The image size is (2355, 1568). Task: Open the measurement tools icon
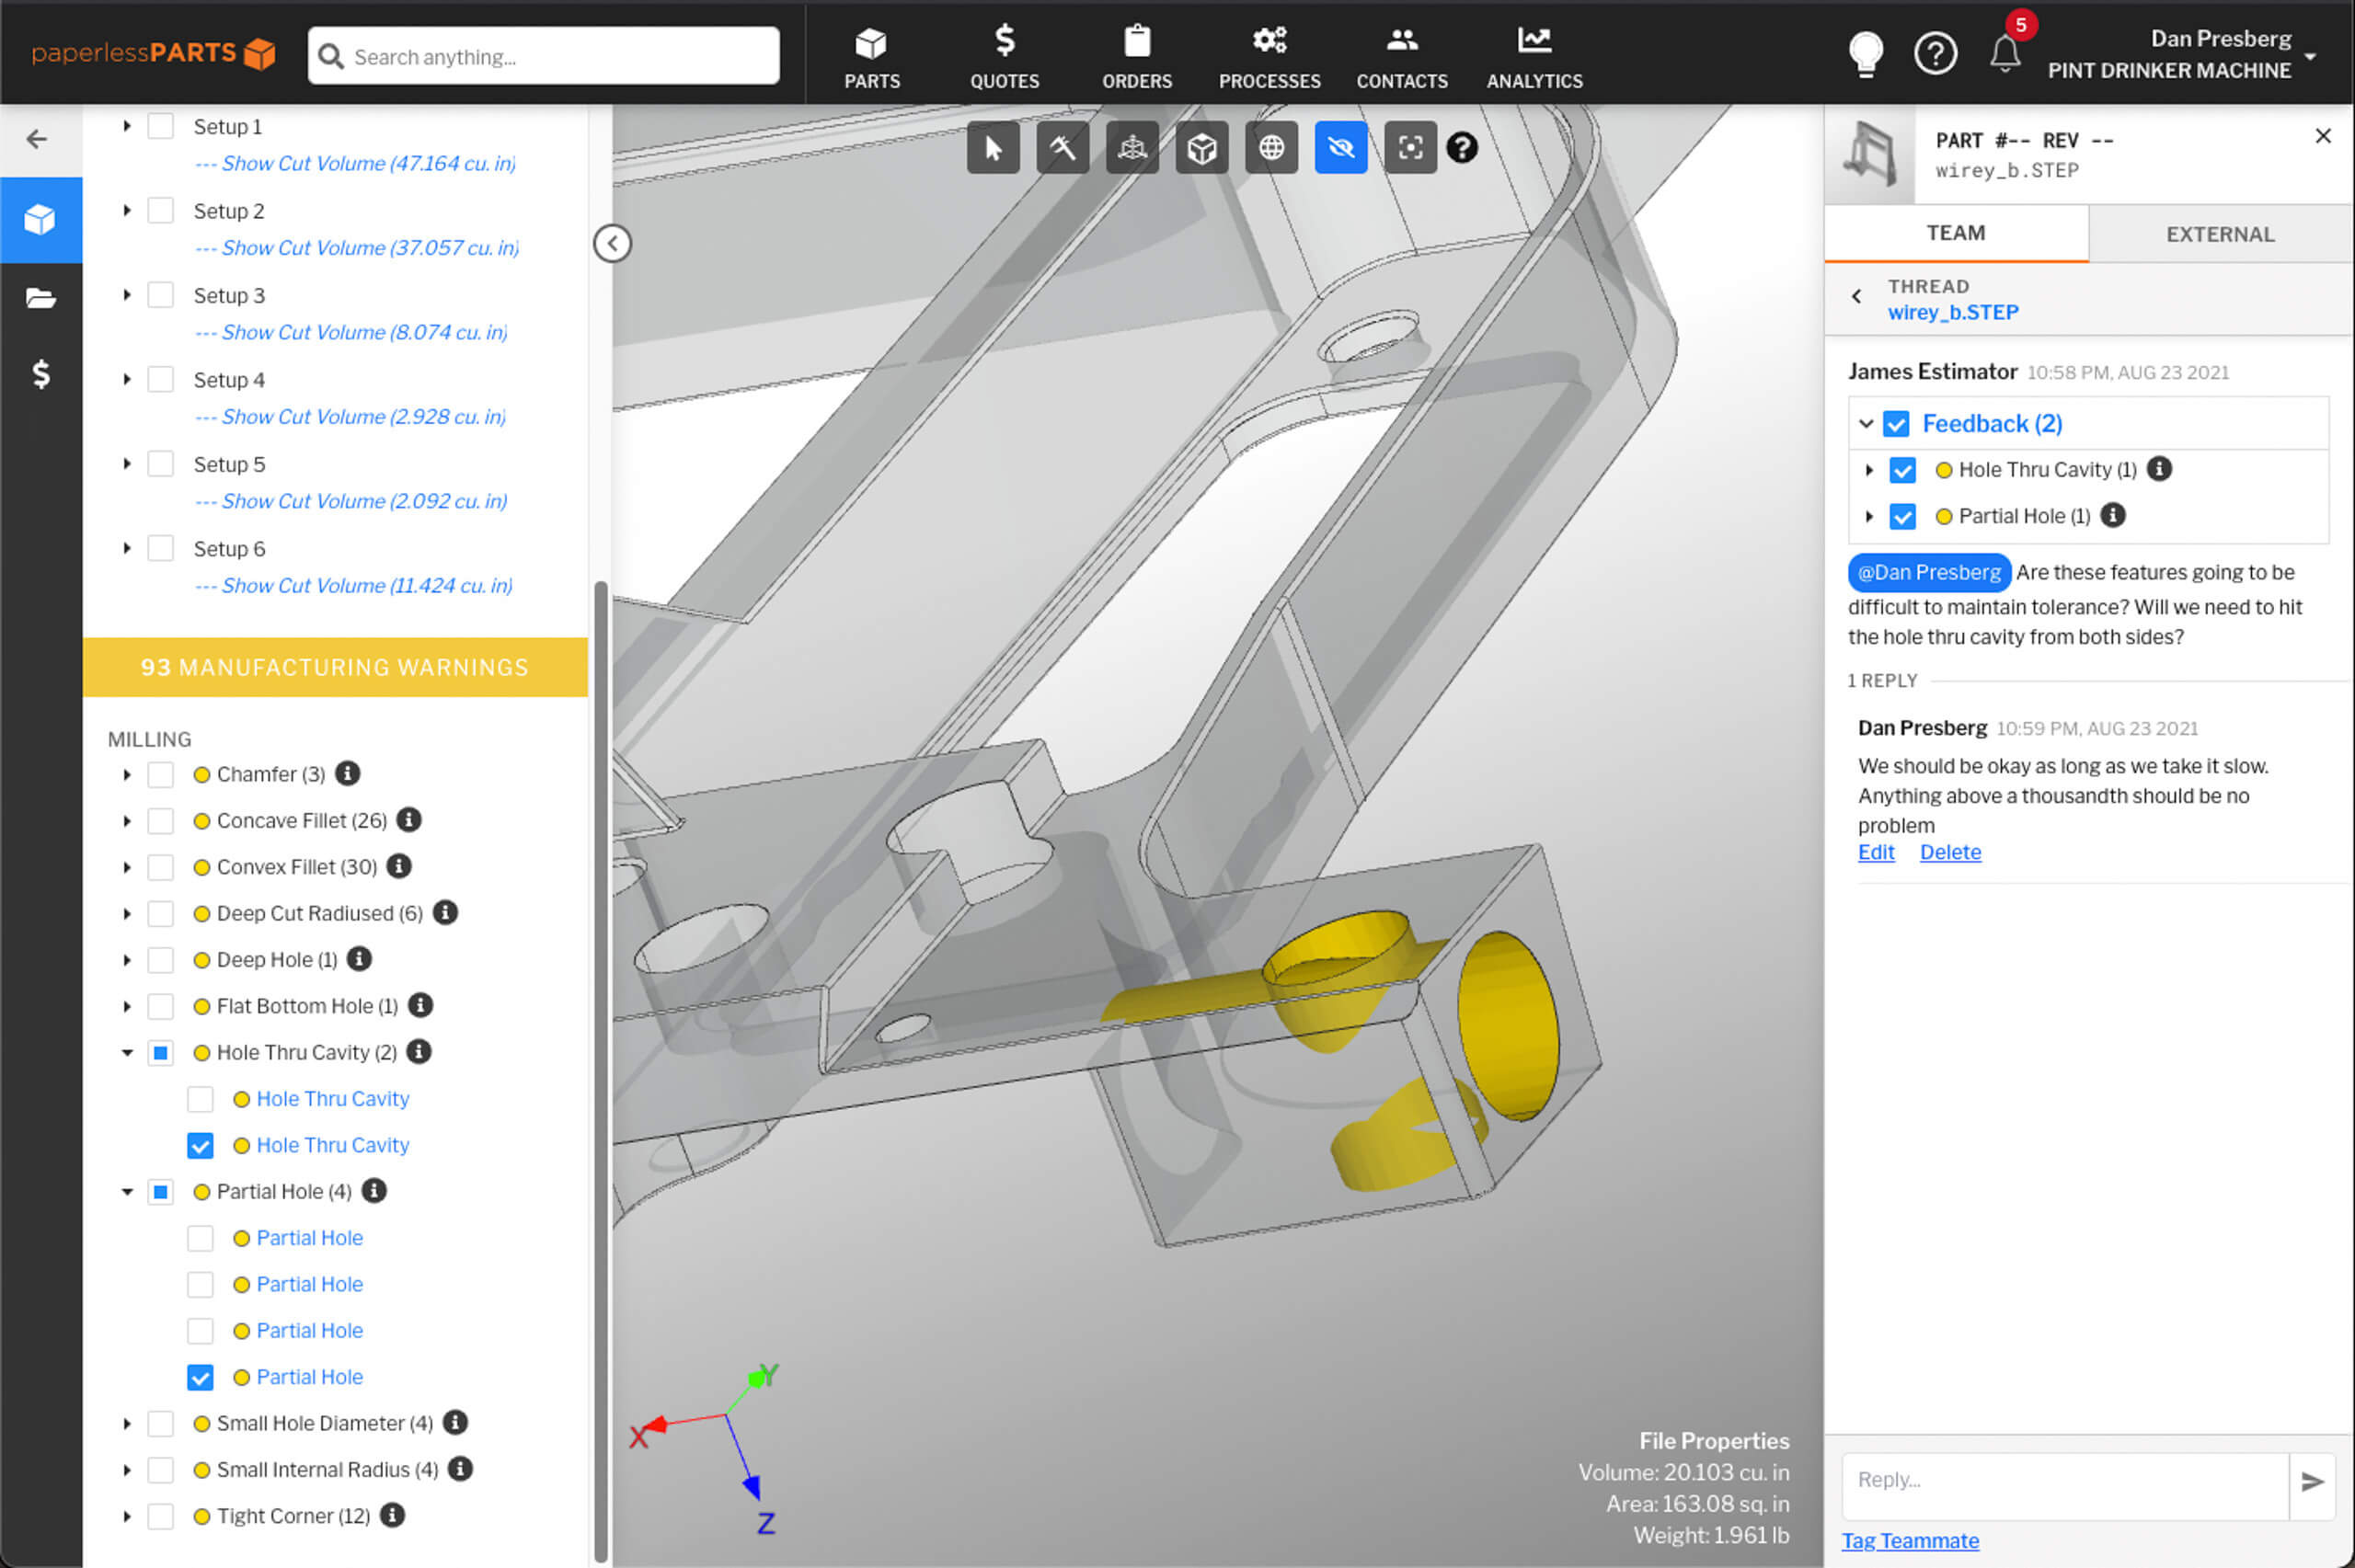click(x=1062, y=147)
